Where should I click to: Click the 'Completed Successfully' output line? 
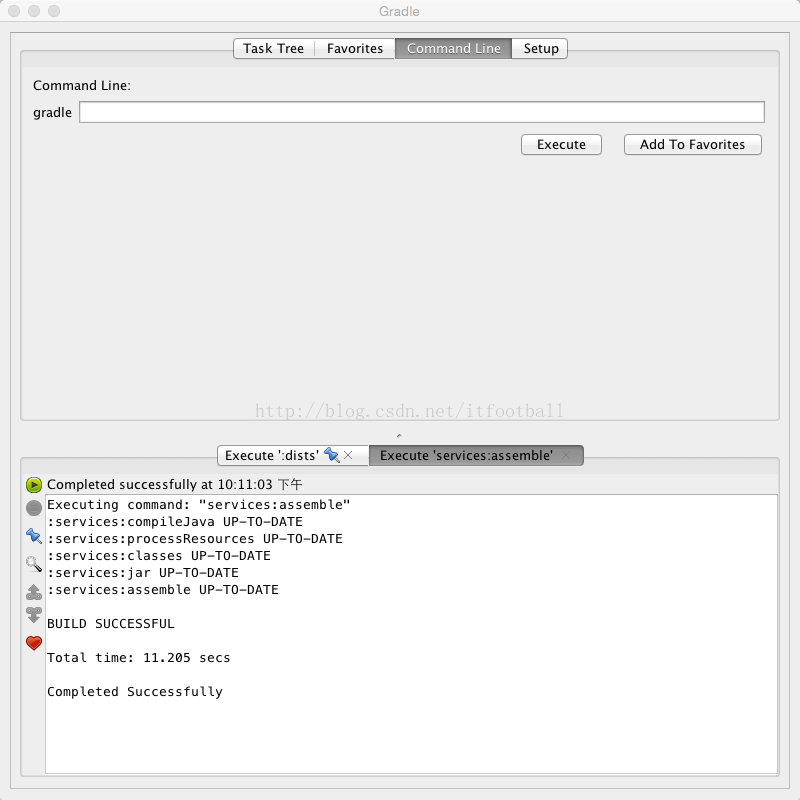click(x=135, y=692)
